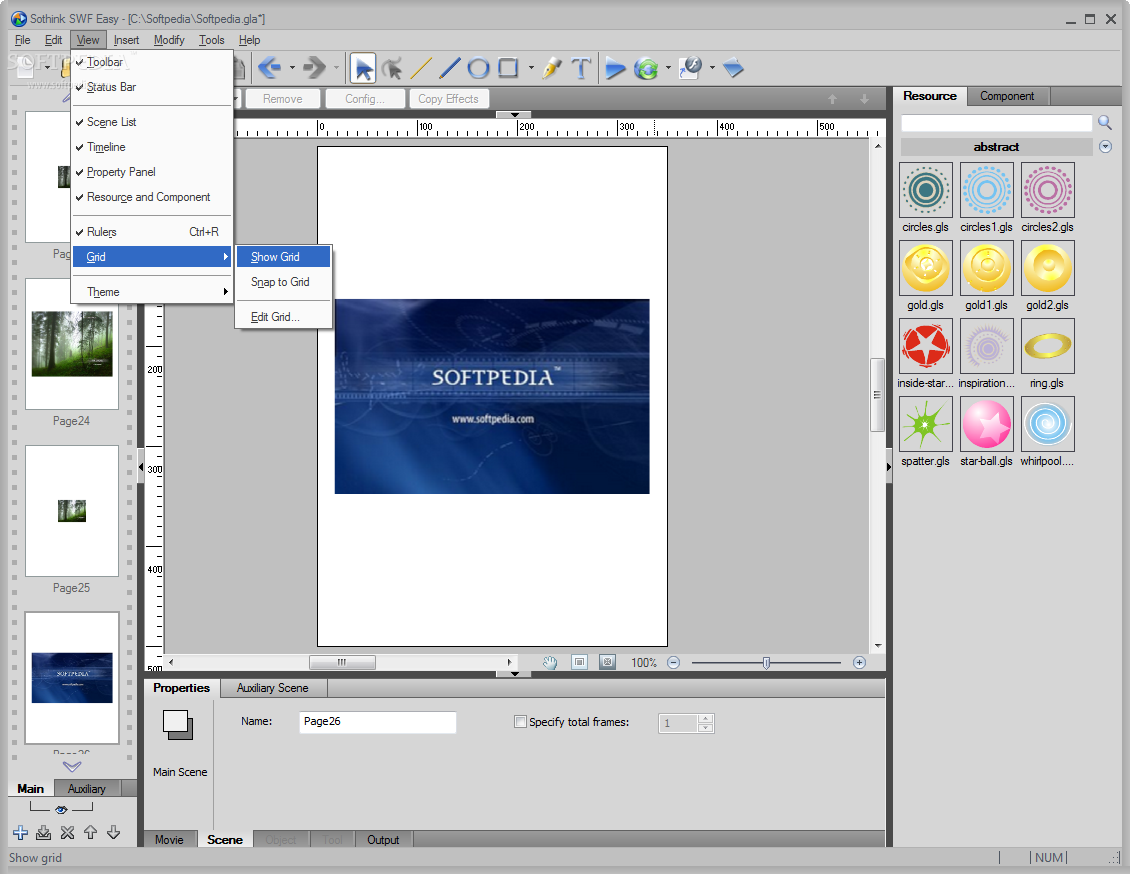Toggle the eye visibility icon under Main

61,809
